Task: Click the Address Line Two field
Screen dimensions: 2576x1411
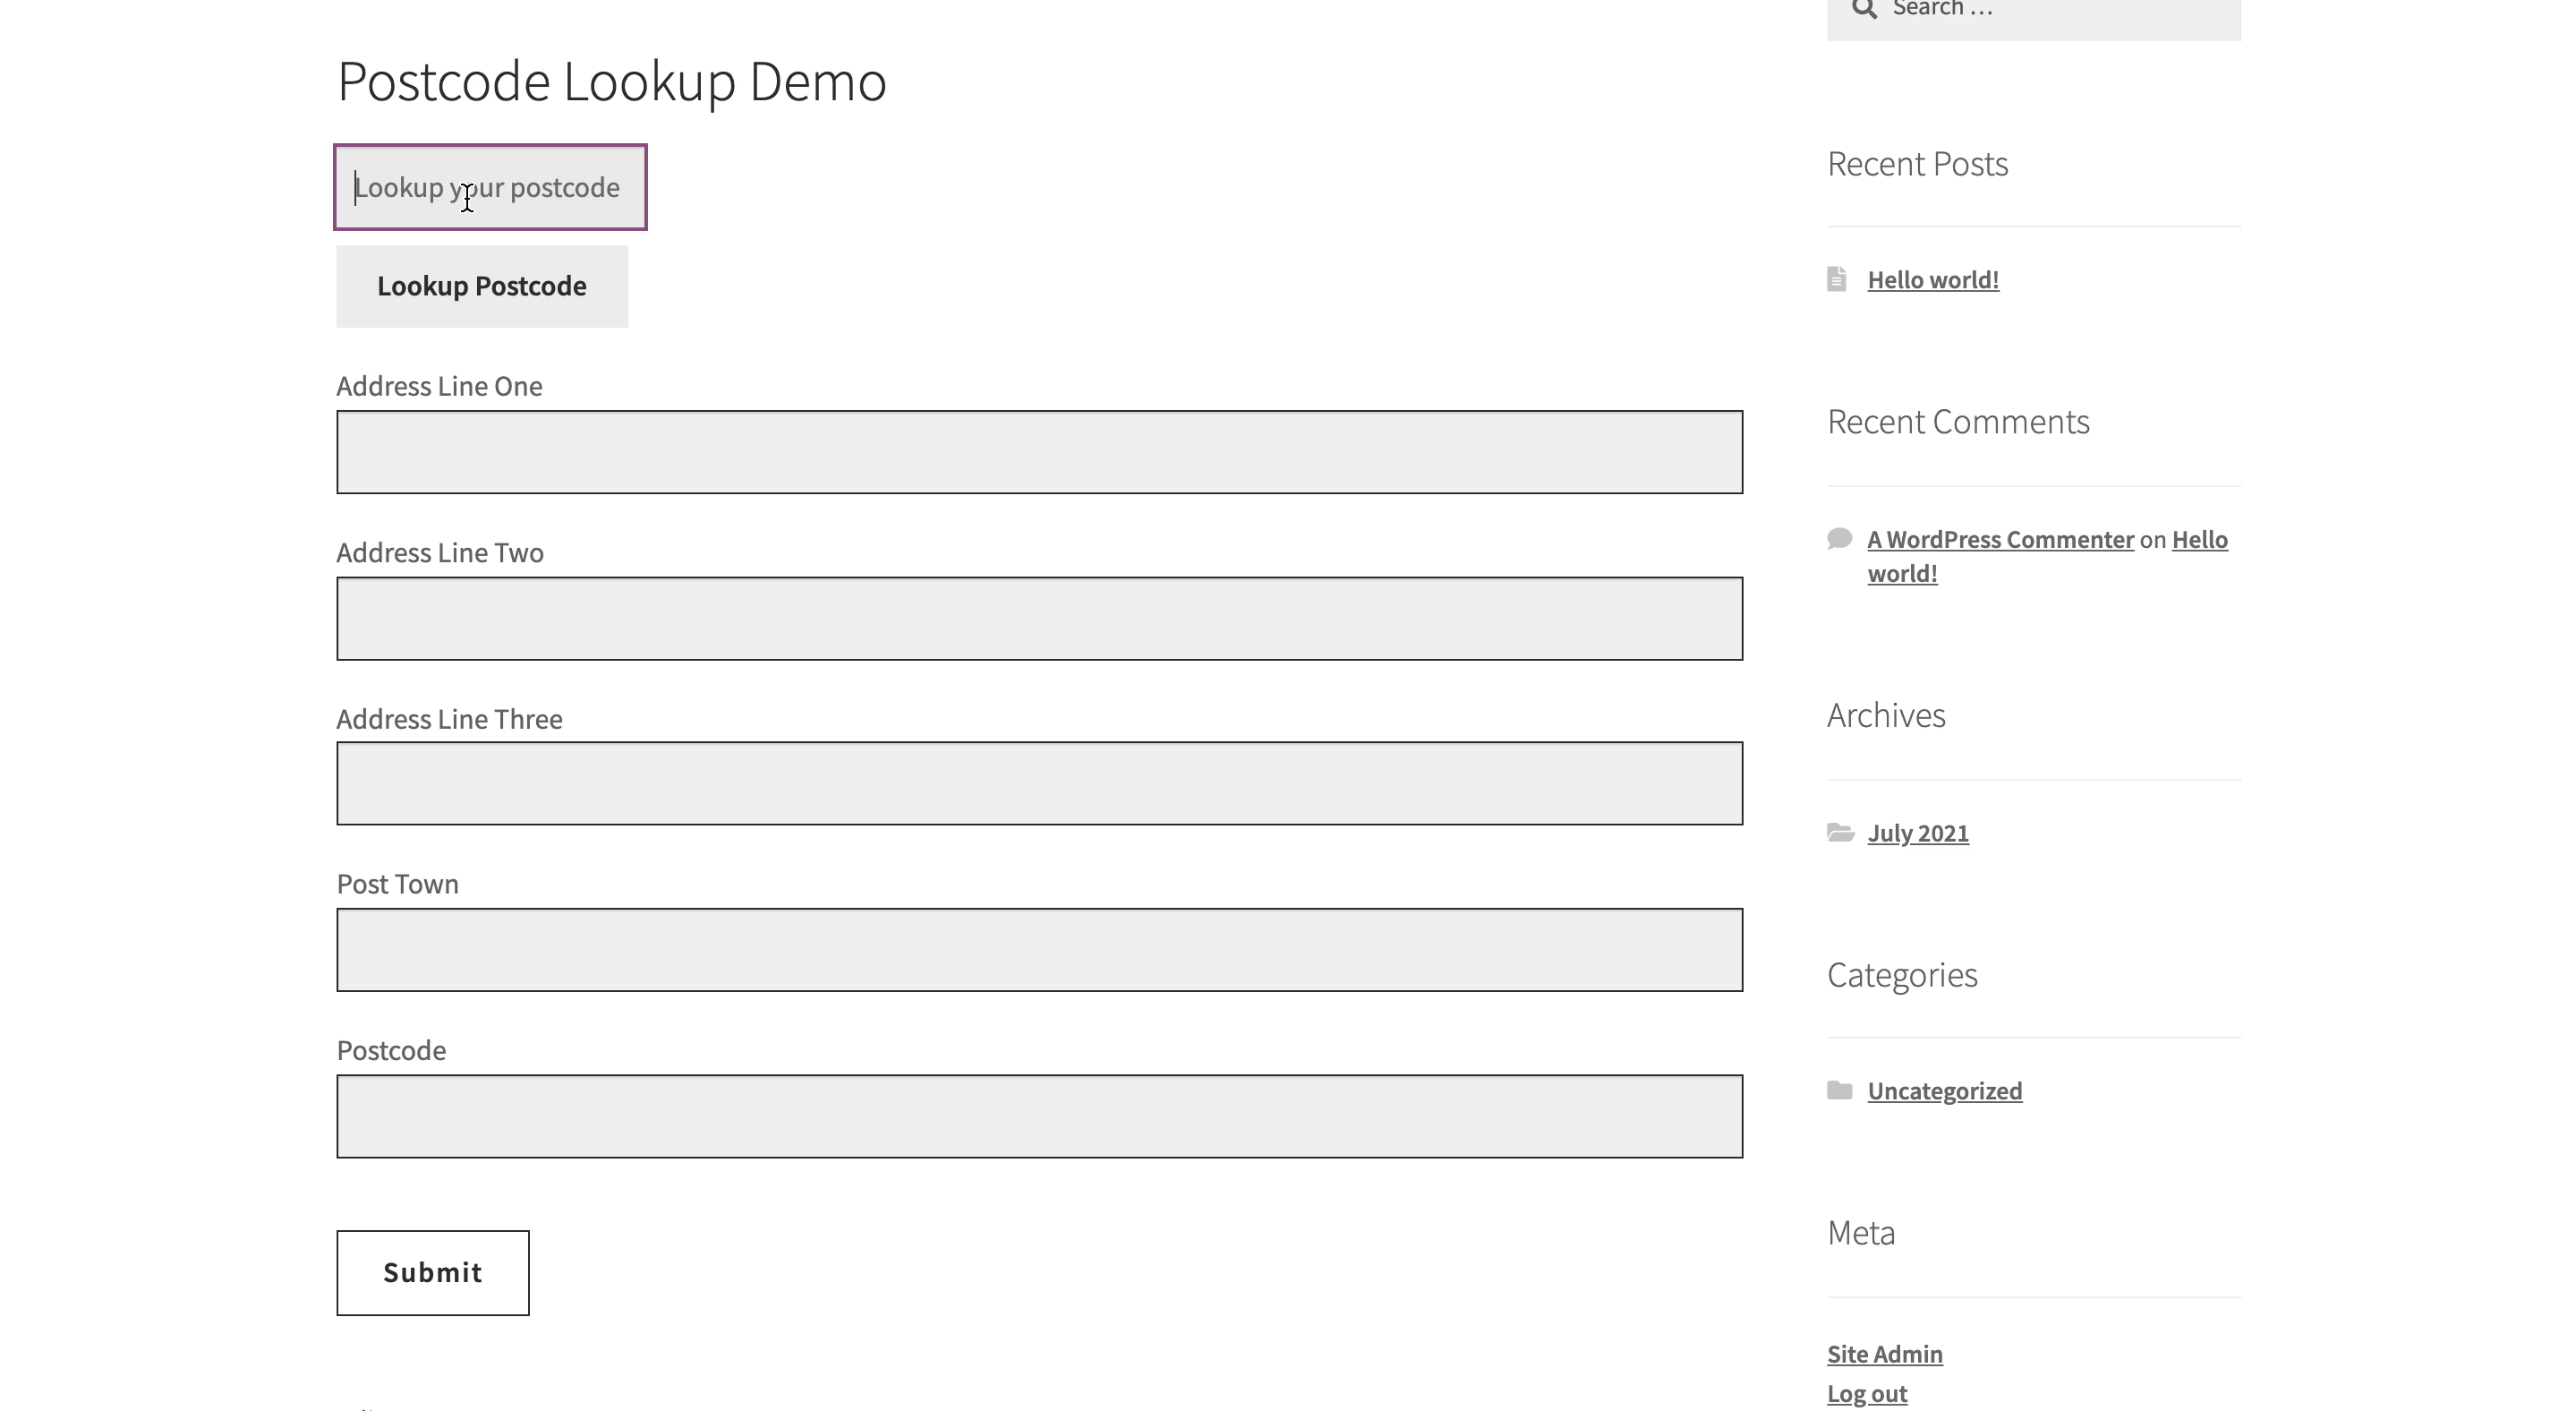Action: click(1040, 618)
